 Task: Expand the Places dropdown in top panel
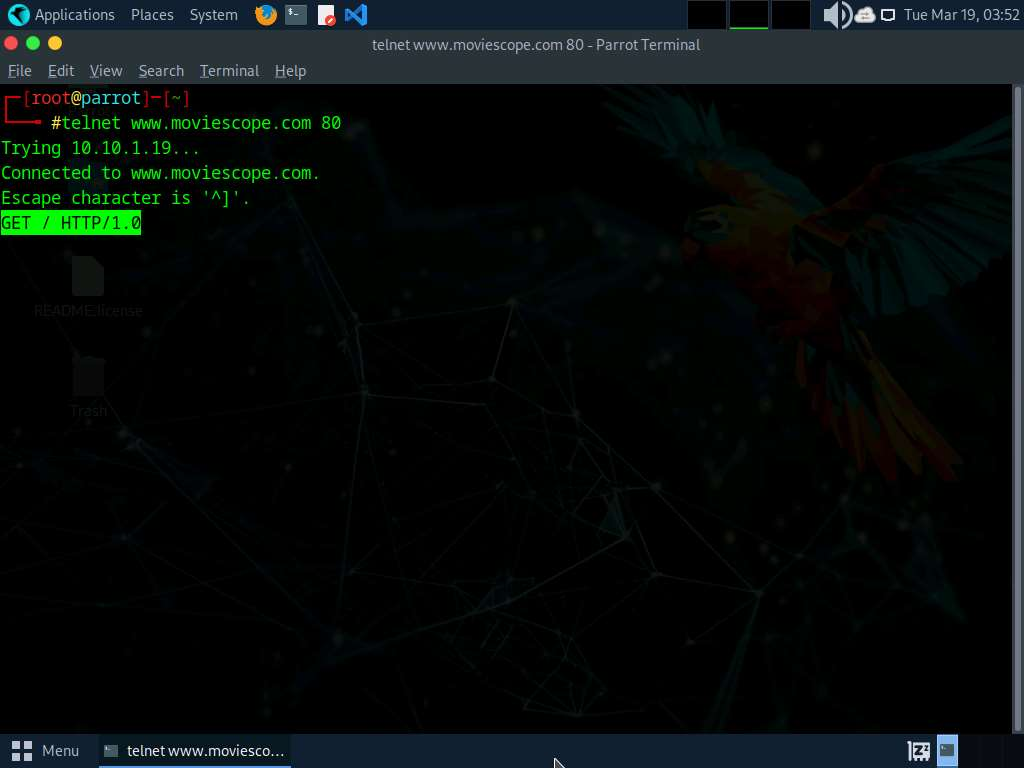coord(152,15)
